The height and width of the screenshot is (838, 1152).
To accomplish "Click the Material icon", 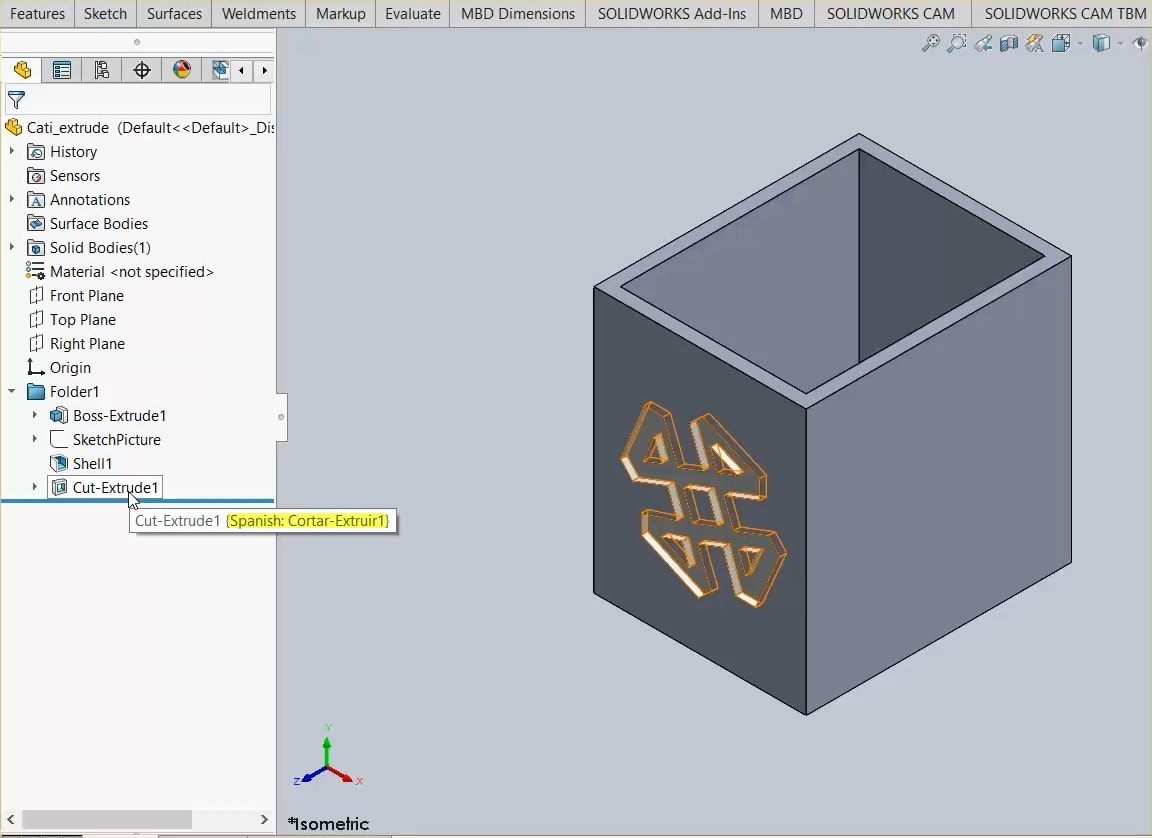I will pos(35,272).
